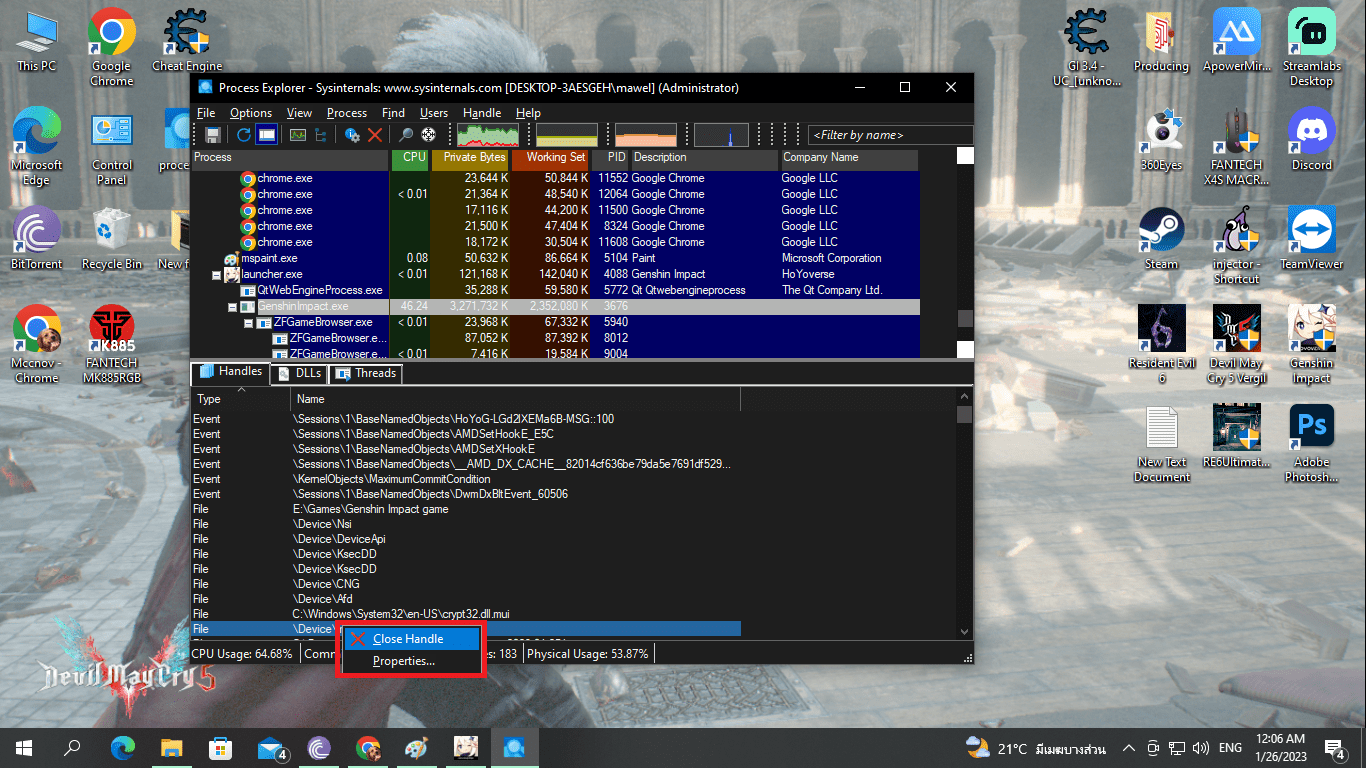
Task: Click the yellow commit history mini graph
Action: click(567, 135)
